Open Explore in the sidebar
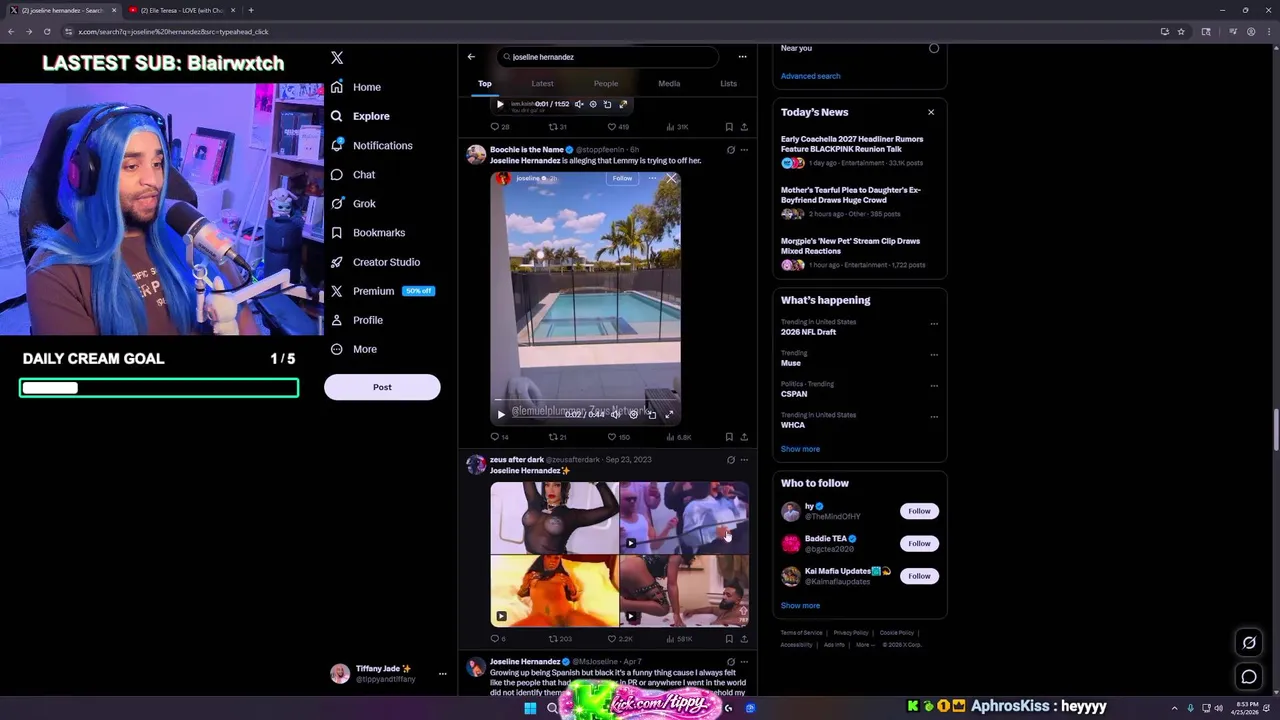This screenshot has height=720, width=1280. tap(360, 116)
